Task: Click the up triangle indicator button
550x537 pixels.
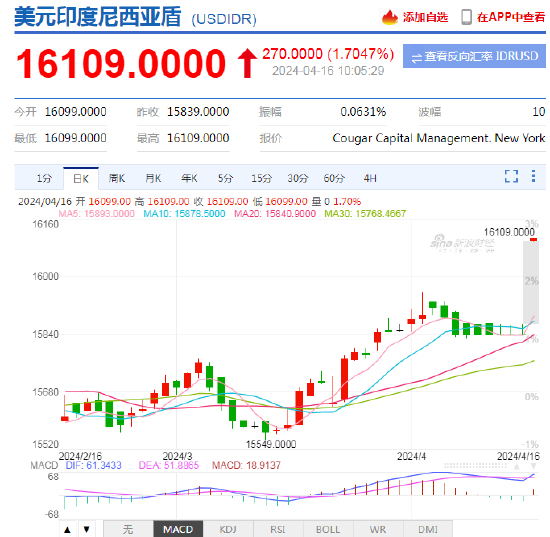Action: click(68, 530)
